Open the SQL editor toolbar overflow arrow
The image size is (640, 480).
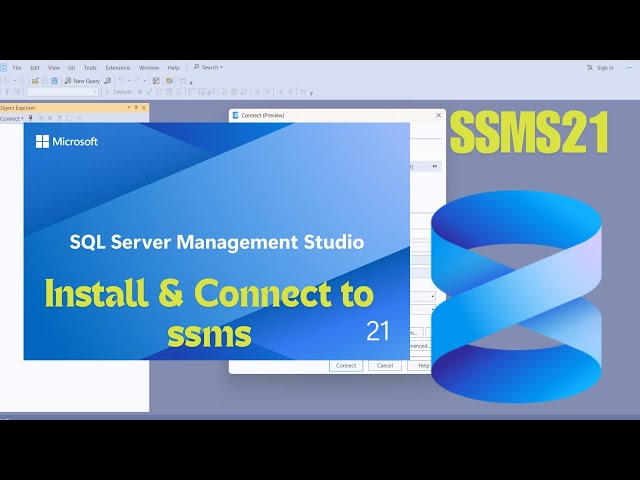pyautogui.click(x=311, y=93)
